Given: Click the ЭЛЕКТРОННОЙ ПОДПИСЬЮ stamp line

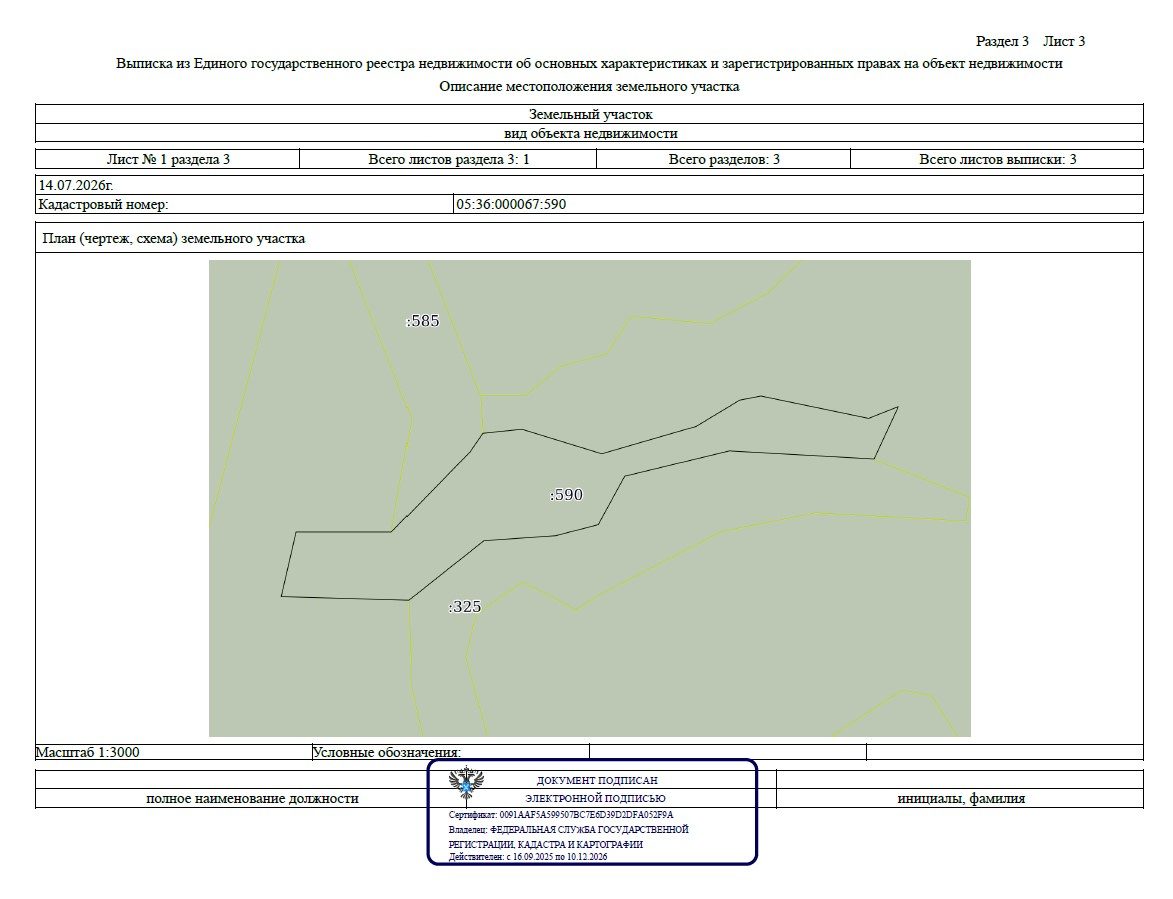Looking at the screenshot, I should coord(595,799).
